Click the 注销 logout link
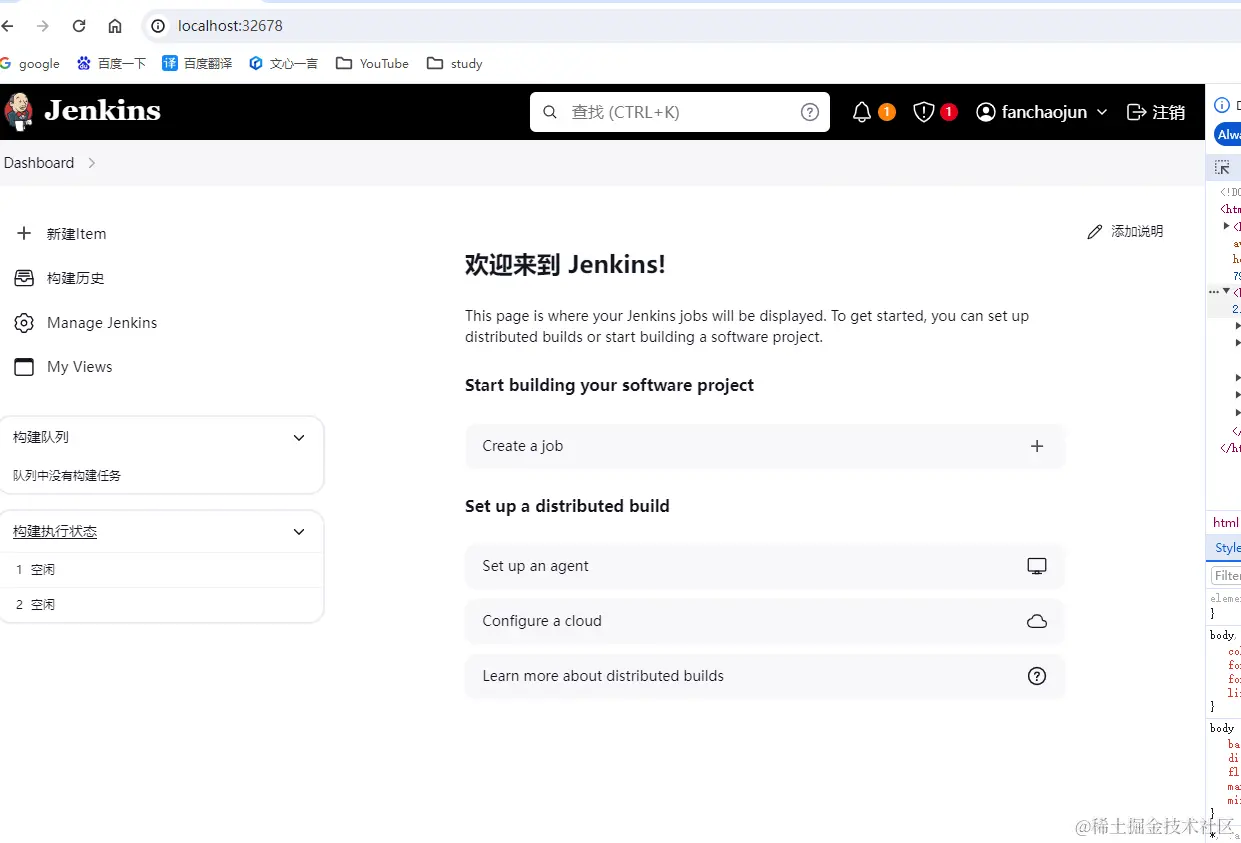Image resolution: width=1241 pixels, height=843 pixels. pyautogui.click(x=1156, y=112)
